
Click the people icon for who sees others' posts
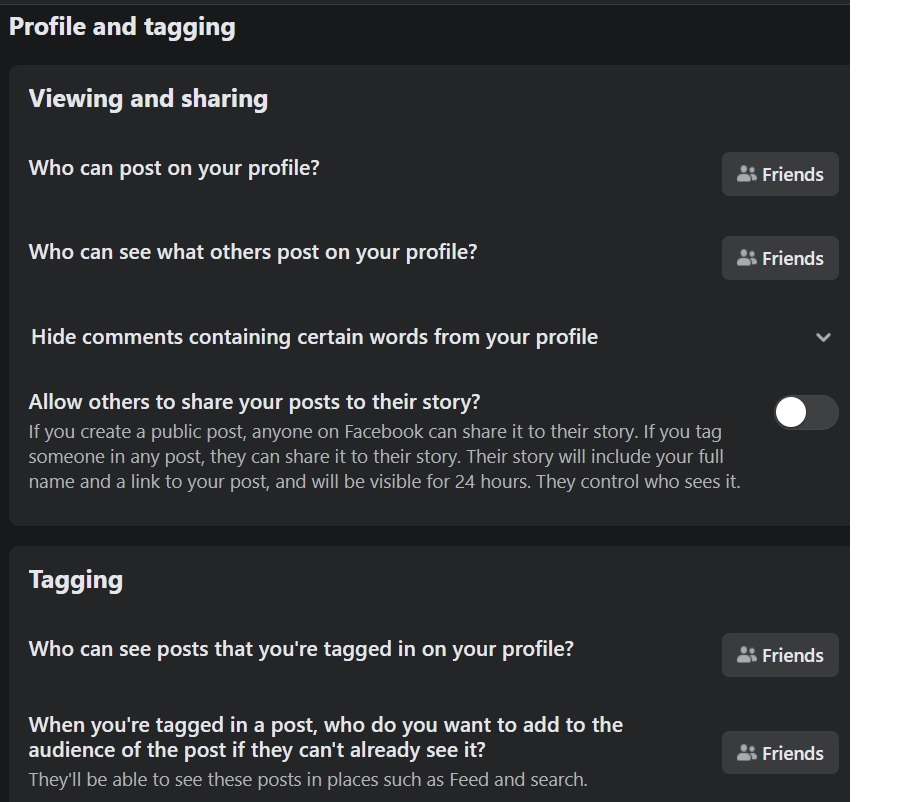[746, 258]
